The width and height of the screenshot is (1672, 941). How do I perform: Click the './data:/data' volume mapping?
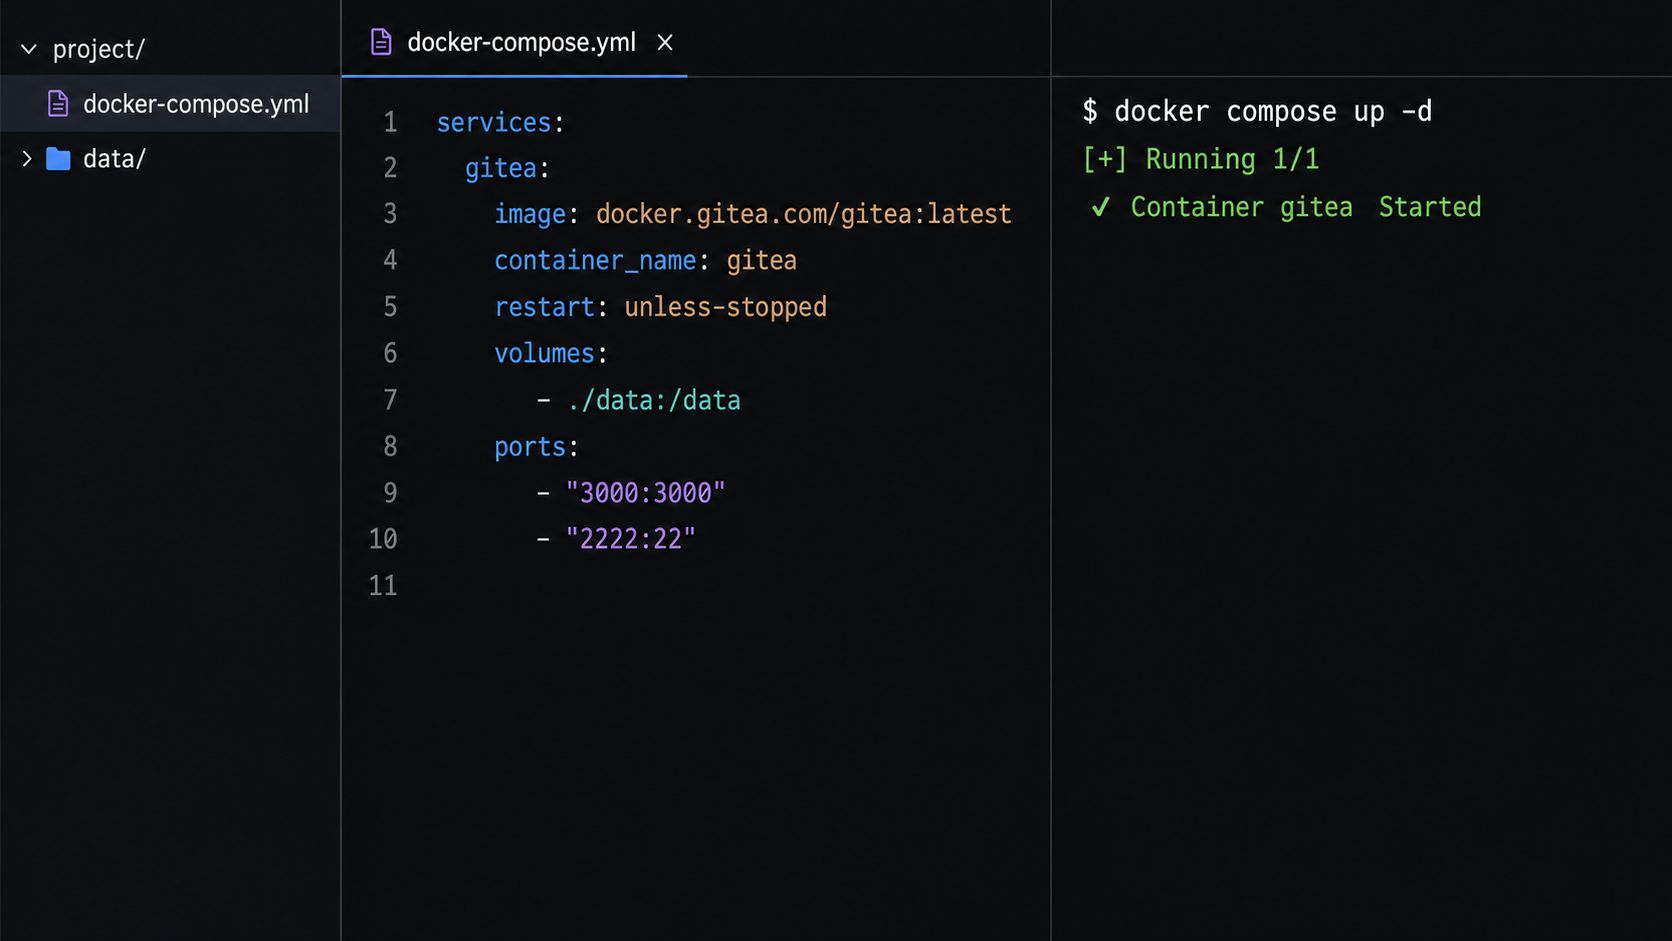(x=654, y=400)
